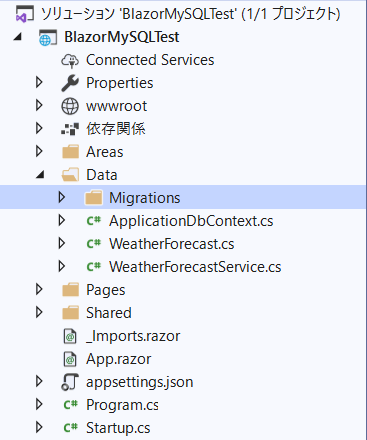Select WeatherForecast.cs file name

pyautogui.click(x=172, y=244)
